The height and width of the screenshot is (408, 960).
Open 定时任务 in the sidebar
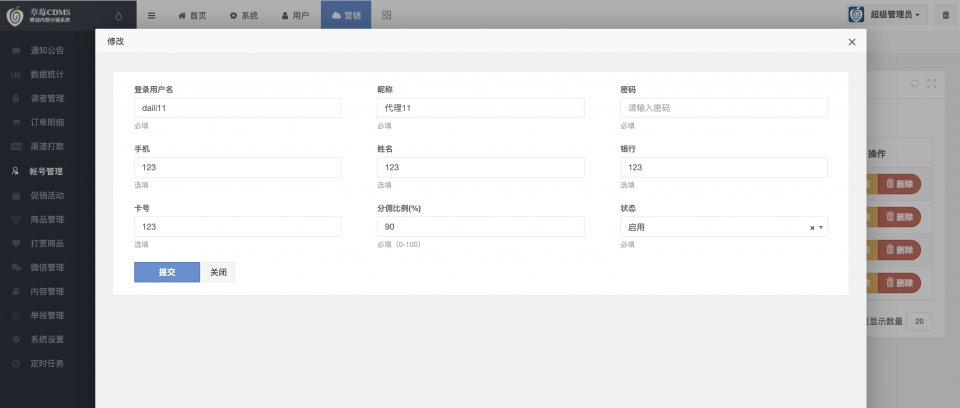tap(47, 363)
